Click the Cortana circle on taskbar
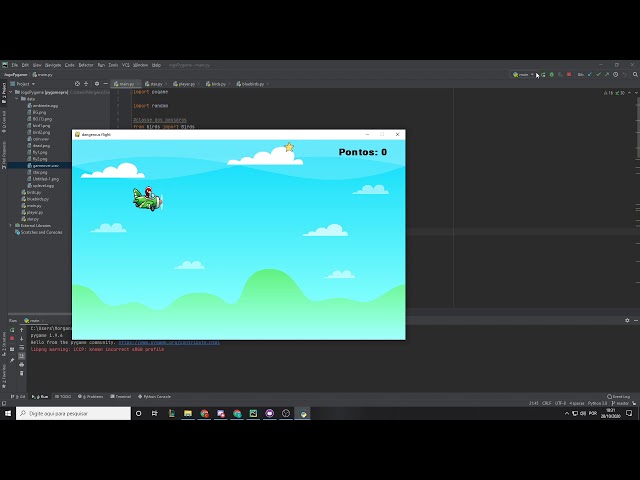640x480 pixels. coord(138,413)
